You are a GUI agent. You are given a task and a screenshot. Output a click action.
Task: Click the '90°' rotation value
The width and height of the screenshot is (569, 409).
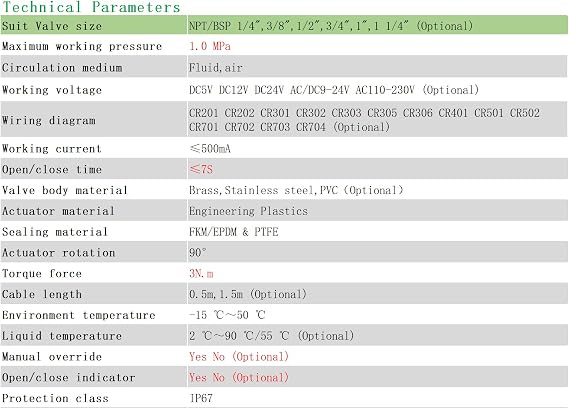pos(198,253)
